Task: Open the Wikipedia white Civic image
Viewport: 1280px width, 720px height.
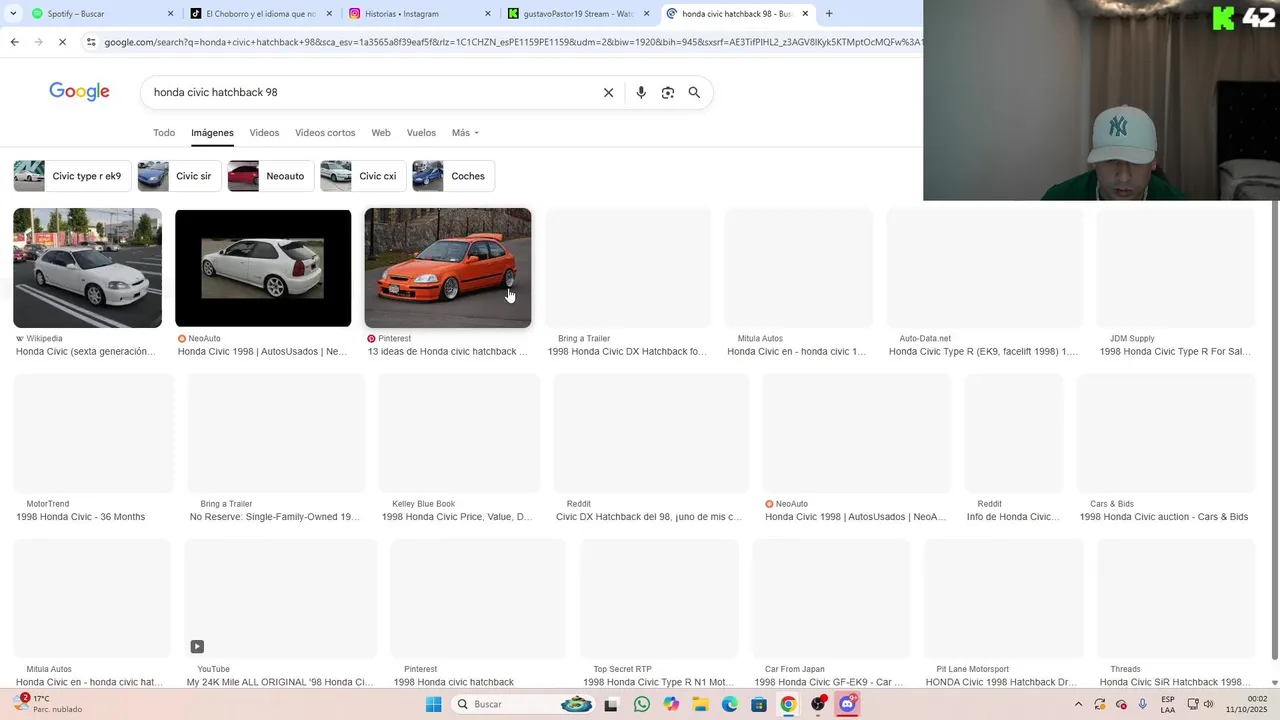Action: pos(87,268)
